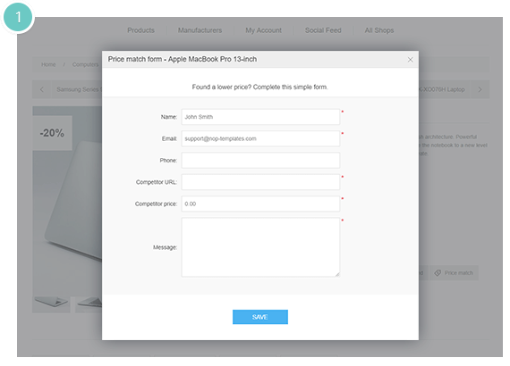Click into the Email field
This screenshot has height=366, width=510.
click(260, 139)
